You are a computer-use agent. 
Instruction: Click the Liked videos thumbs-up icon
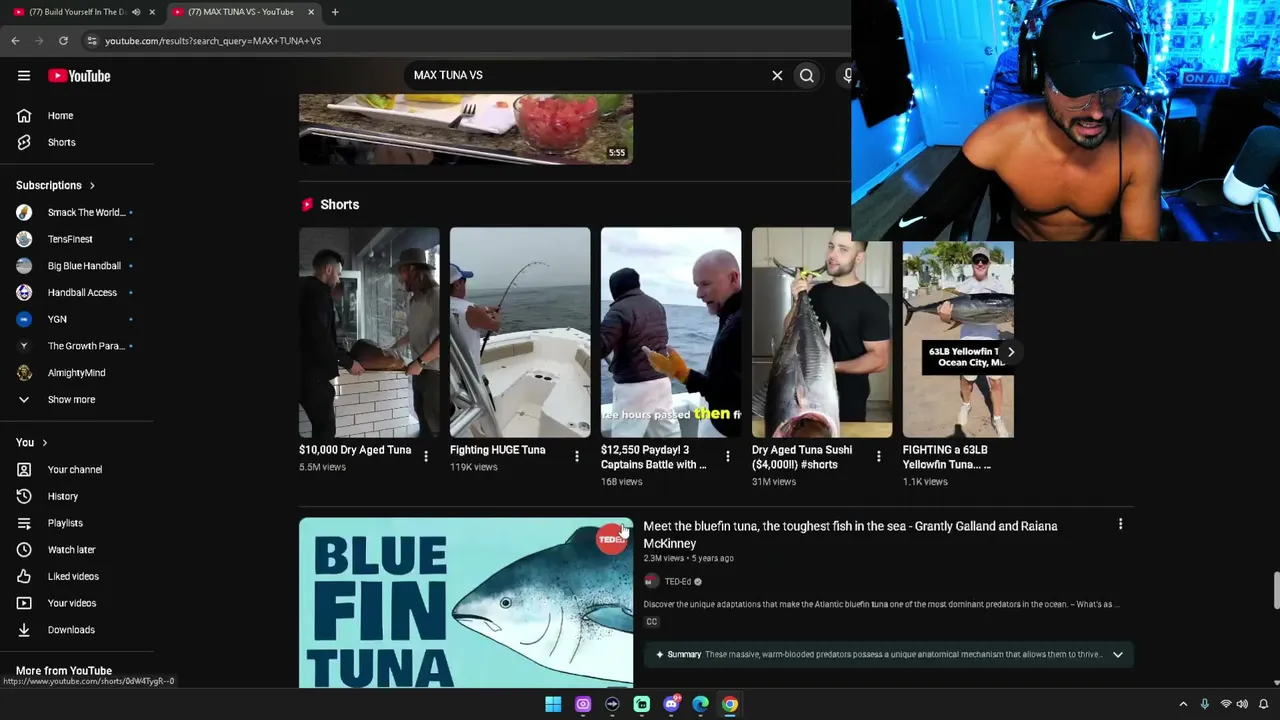(x=24, y=576)
